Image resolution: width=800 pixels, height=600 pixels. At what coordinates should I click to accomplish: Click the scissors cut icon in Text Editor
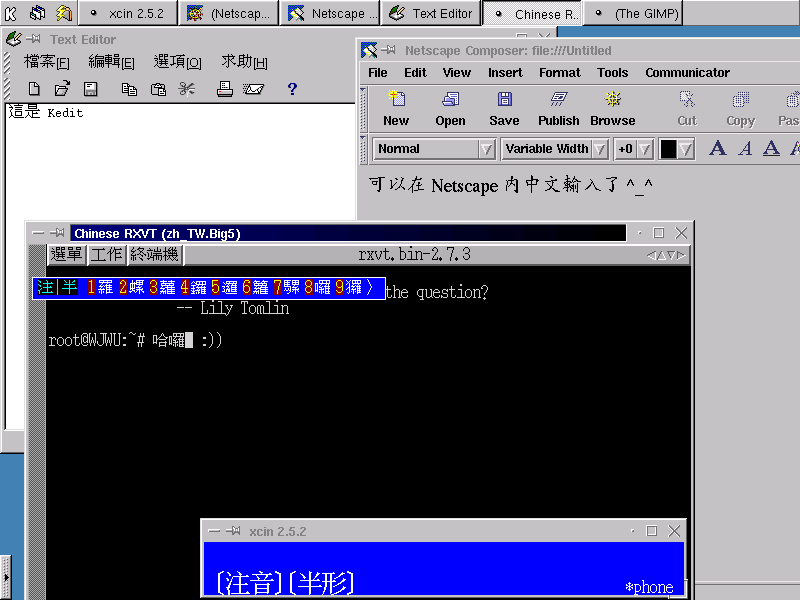tap(186, 89)
